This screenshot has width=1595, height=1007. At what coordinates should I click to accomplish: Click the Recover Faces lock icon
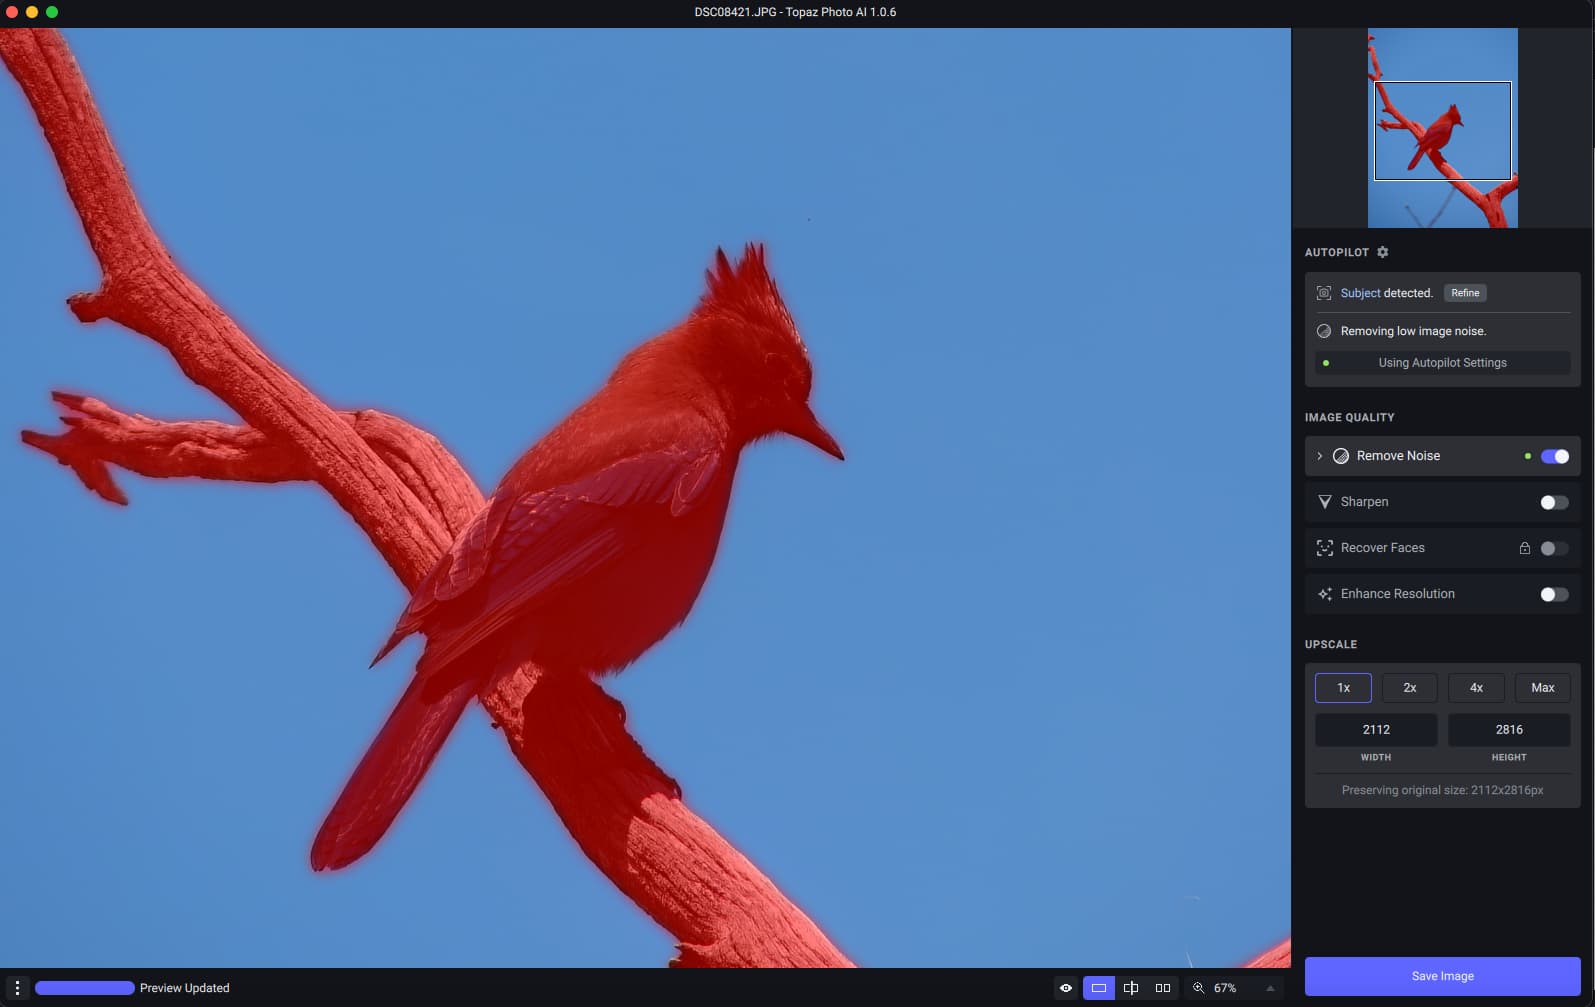[x=1524, y=548]
